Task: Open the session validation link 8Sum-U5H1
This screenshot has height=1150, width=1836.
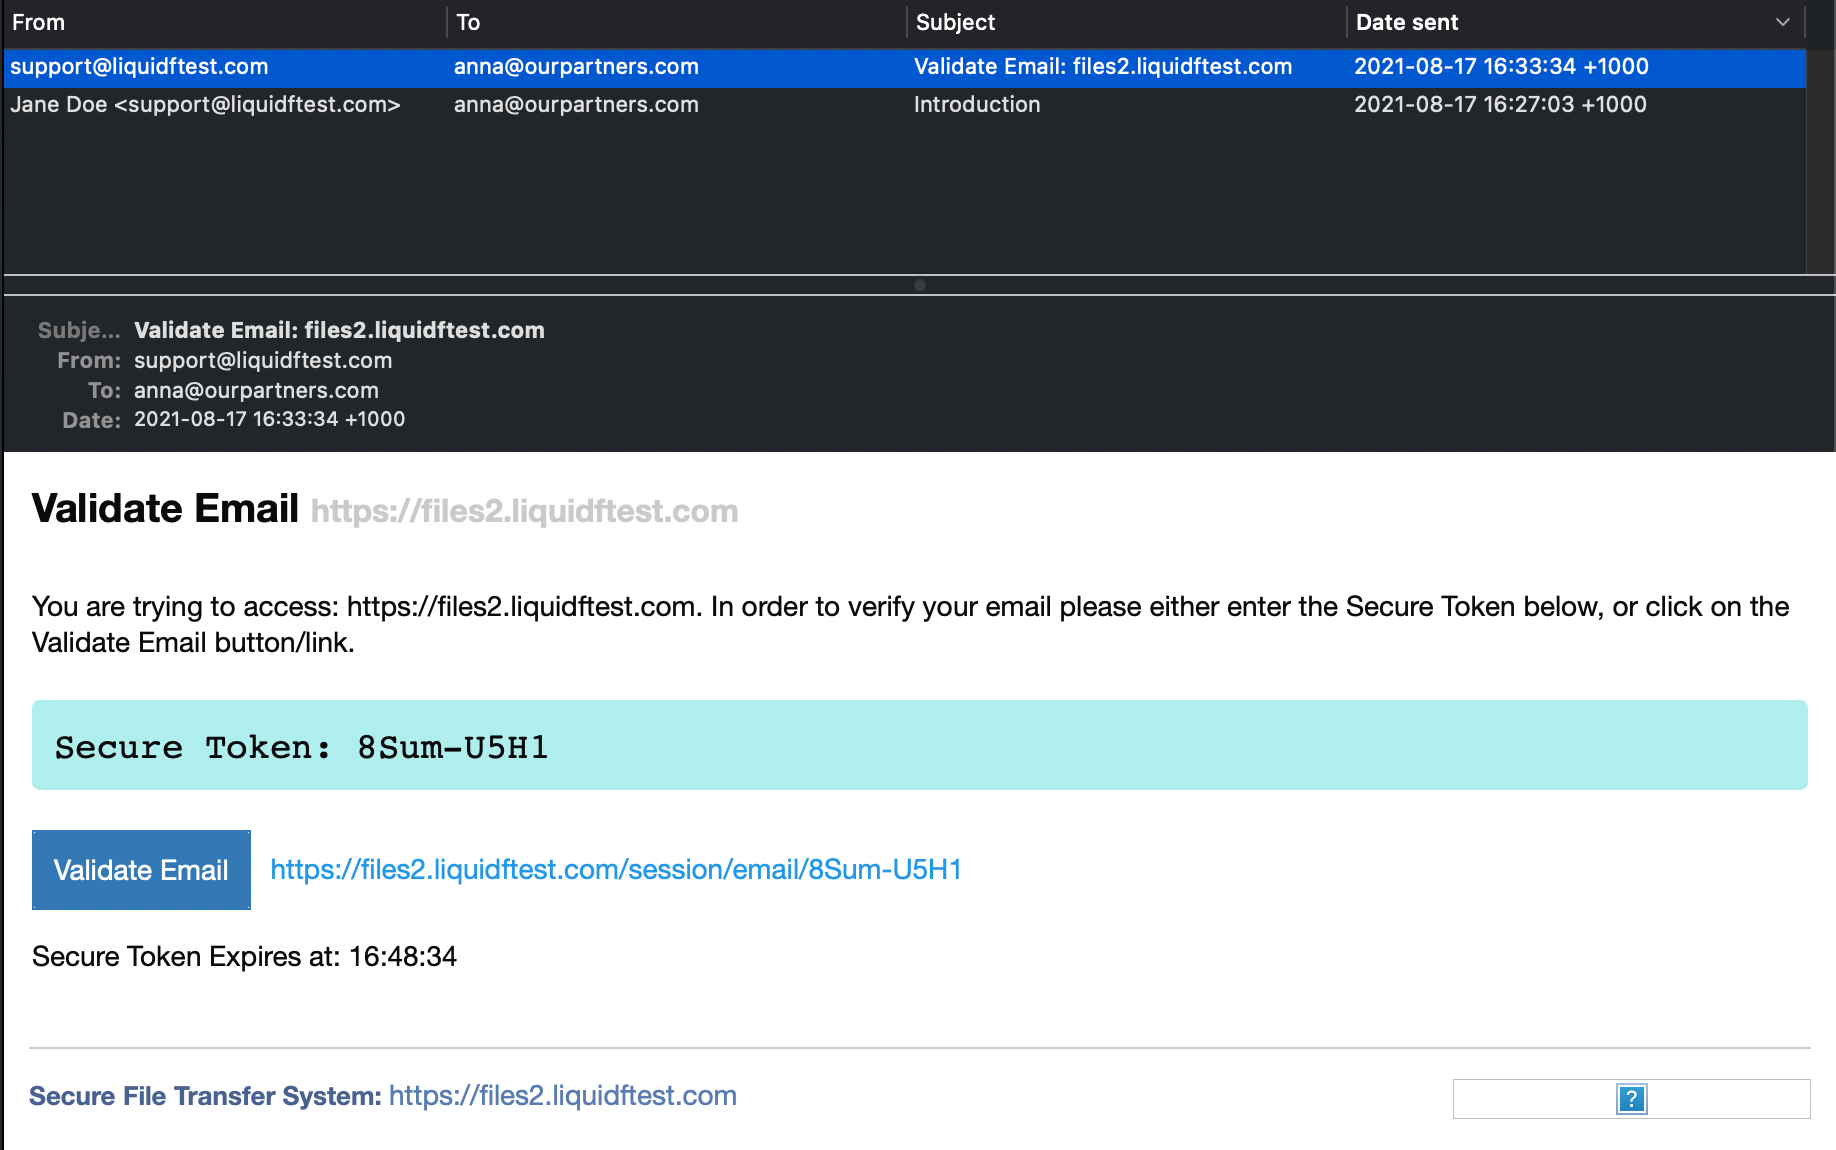Action: click(x=614, y=869)
